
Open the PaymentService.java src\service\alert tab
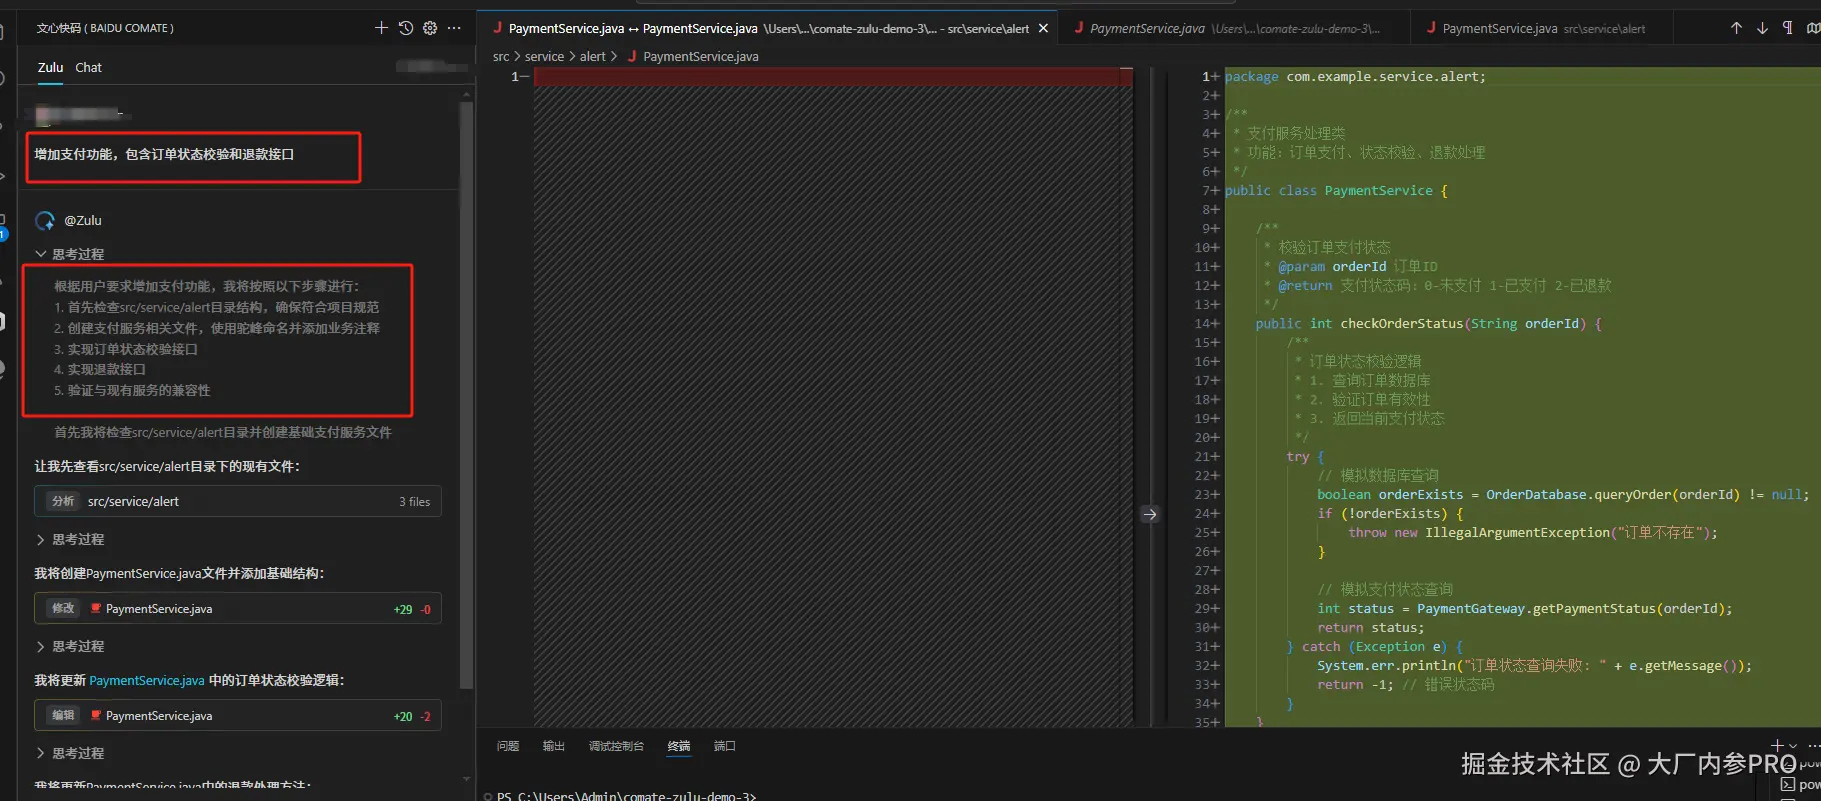(1543, 28)
